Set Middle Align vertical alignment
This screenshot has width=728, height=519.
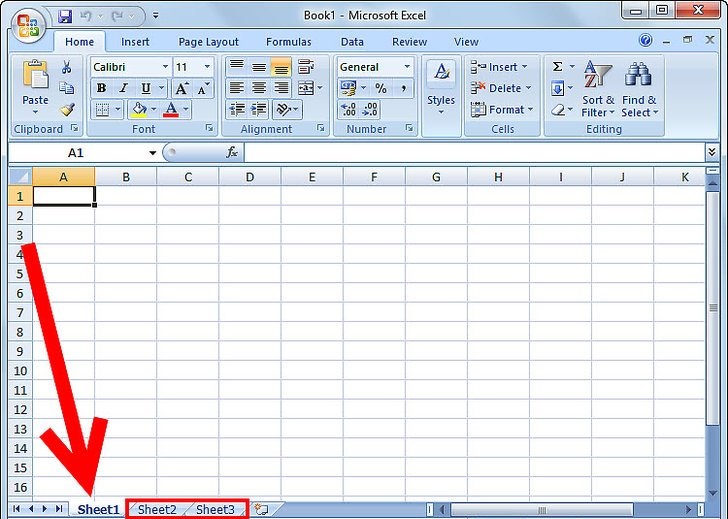[x=259, y=67]
